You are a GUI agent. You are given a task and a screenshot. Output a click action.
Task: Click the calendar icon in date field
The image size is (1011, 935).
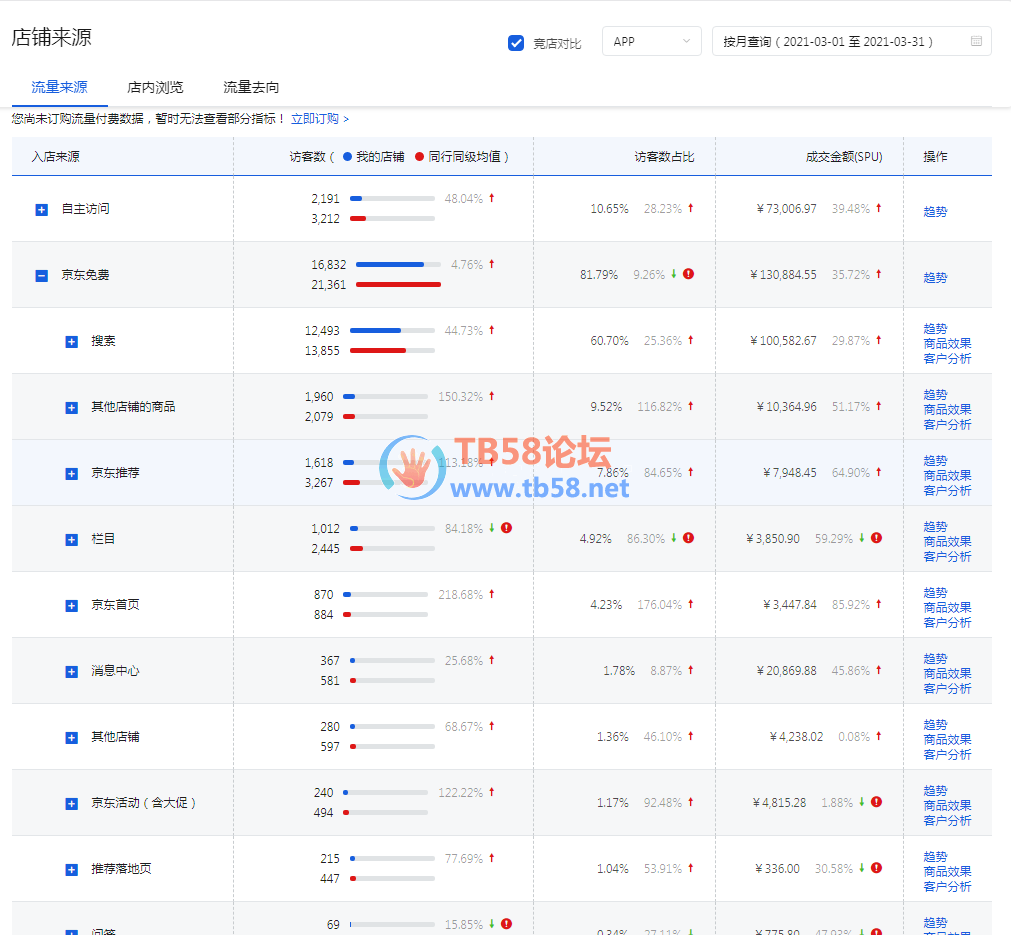coord(976,41)
